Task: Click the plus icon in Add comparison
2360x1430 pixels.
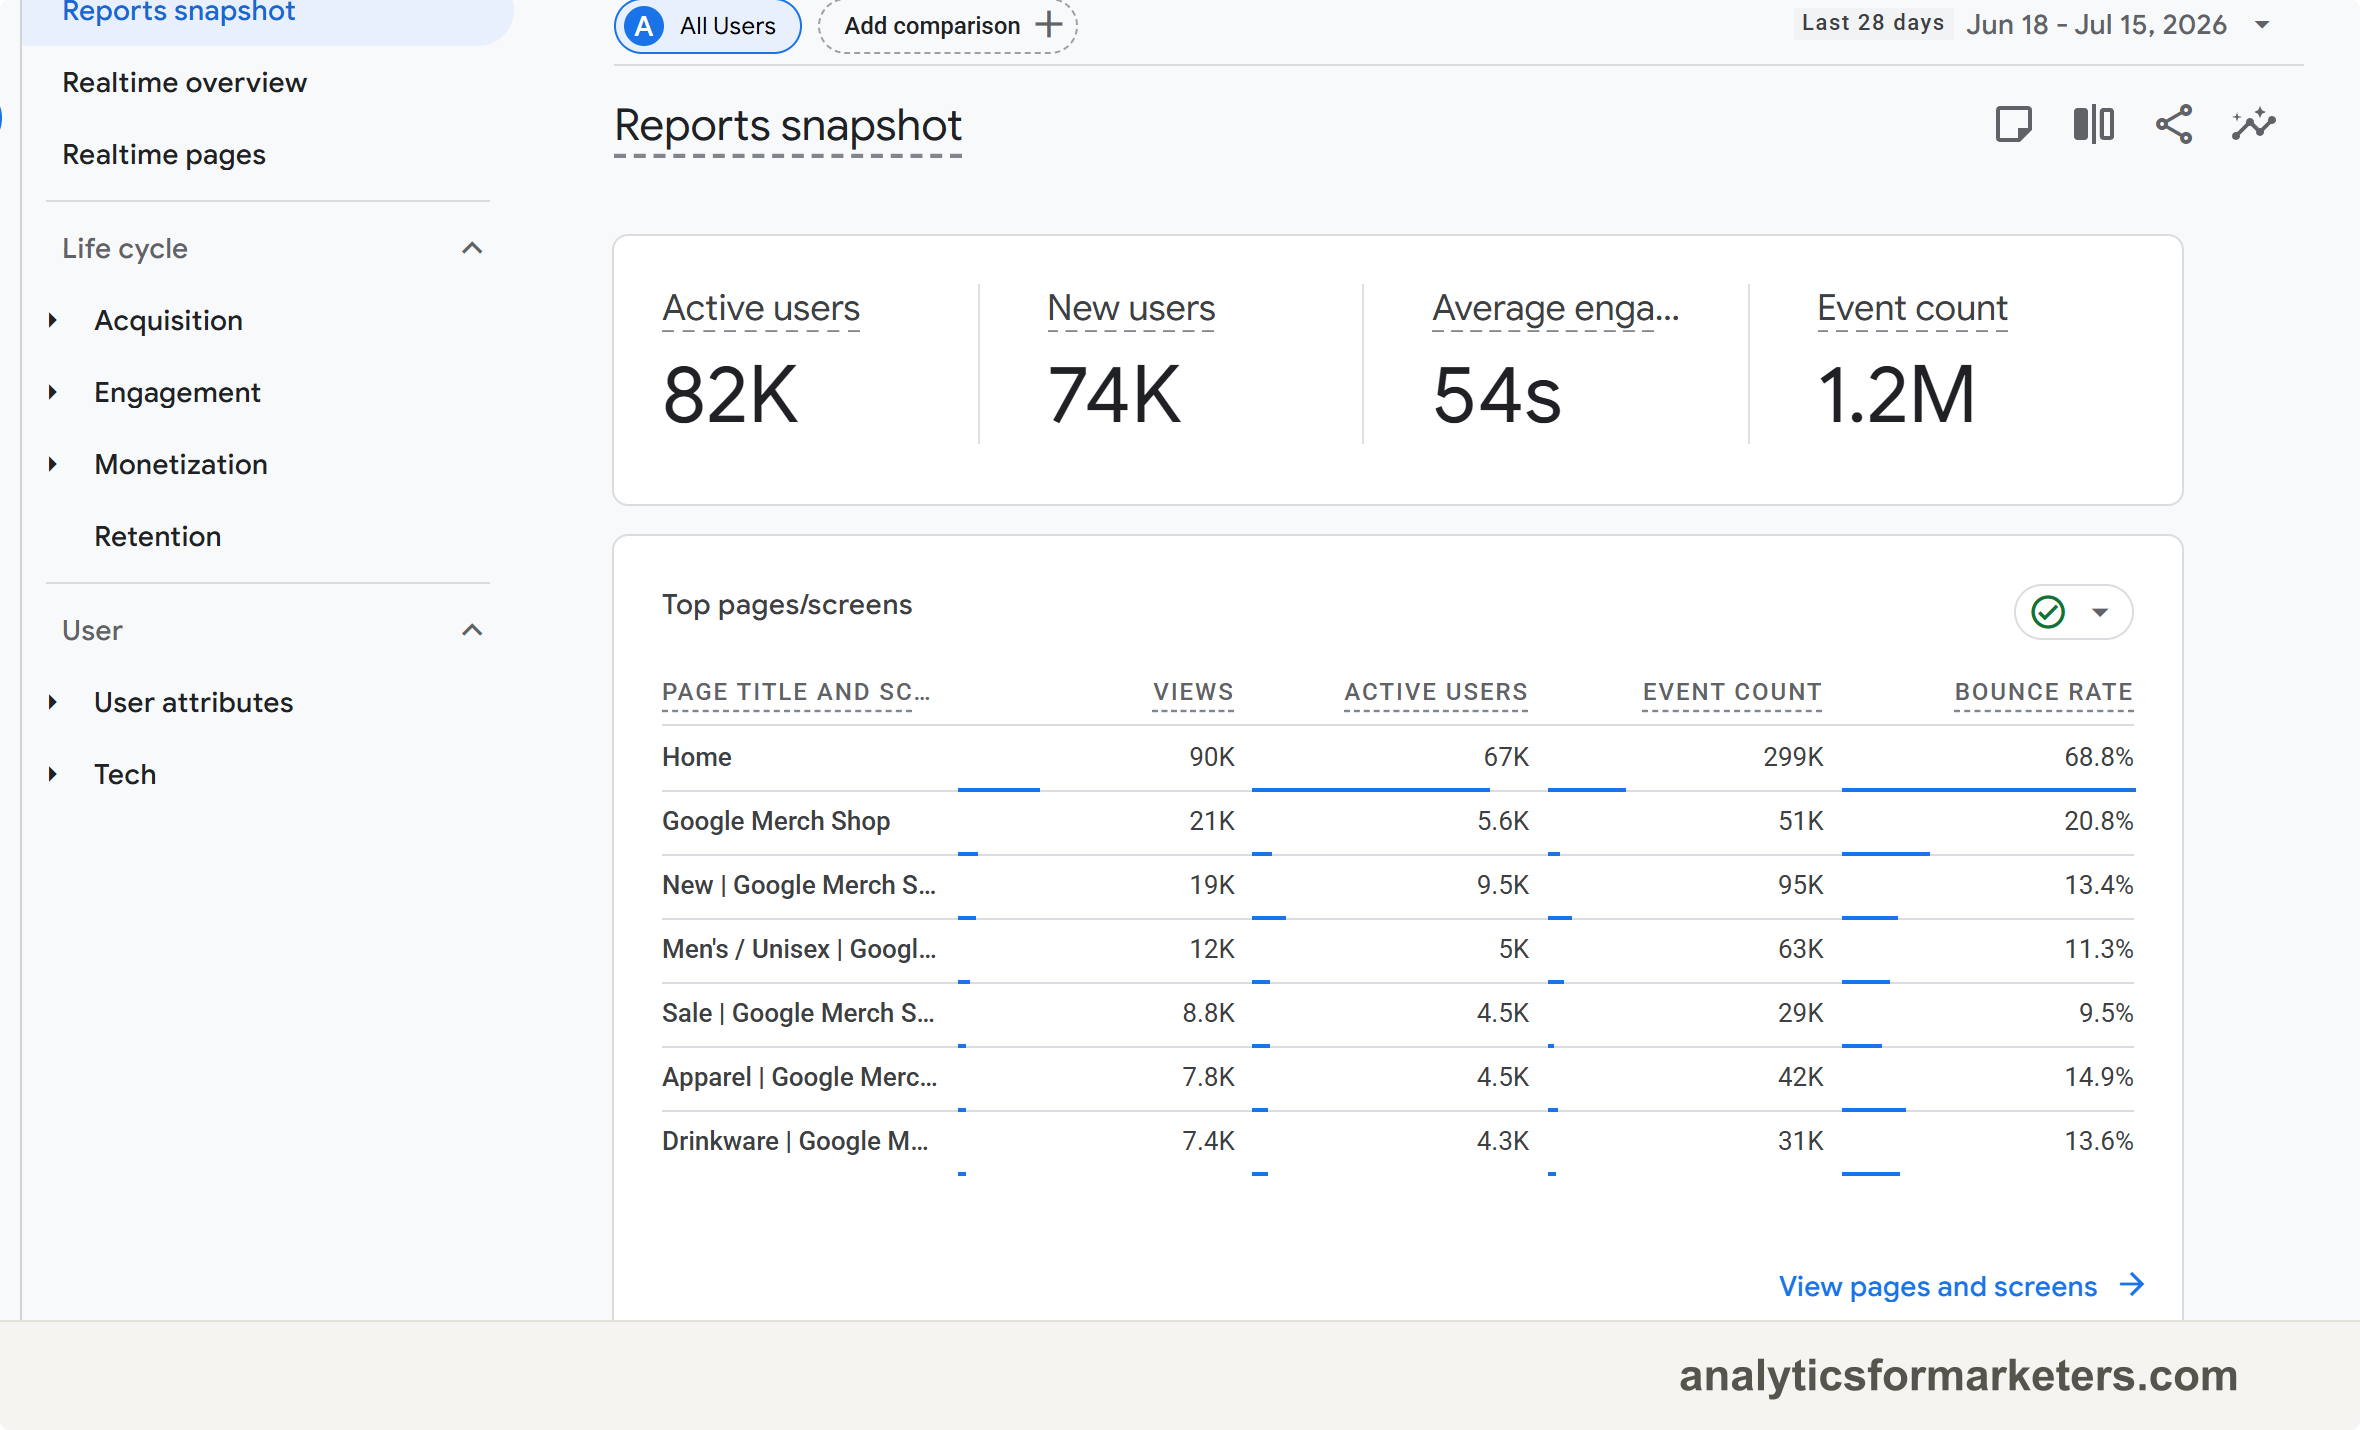Action: pyautogui.click(x=1048, y=25)
